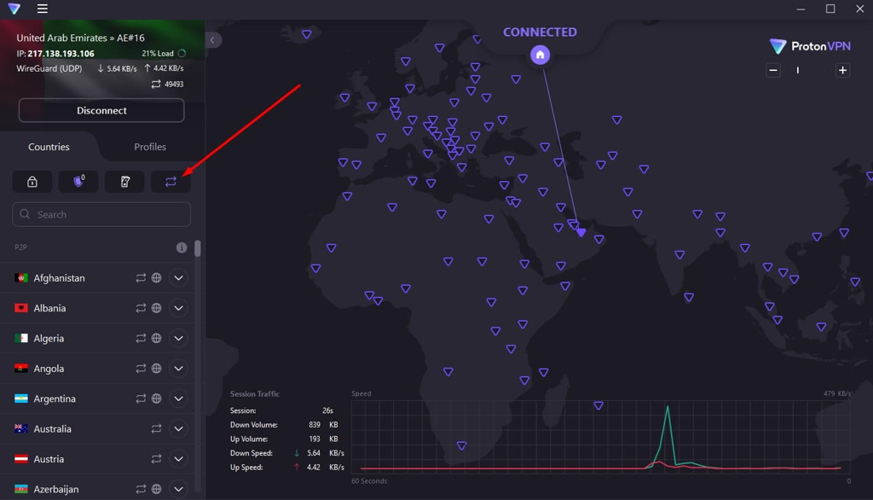Toggle Port Forwarding quick setting
873x500 pixels.
click(x=171, y=182)
